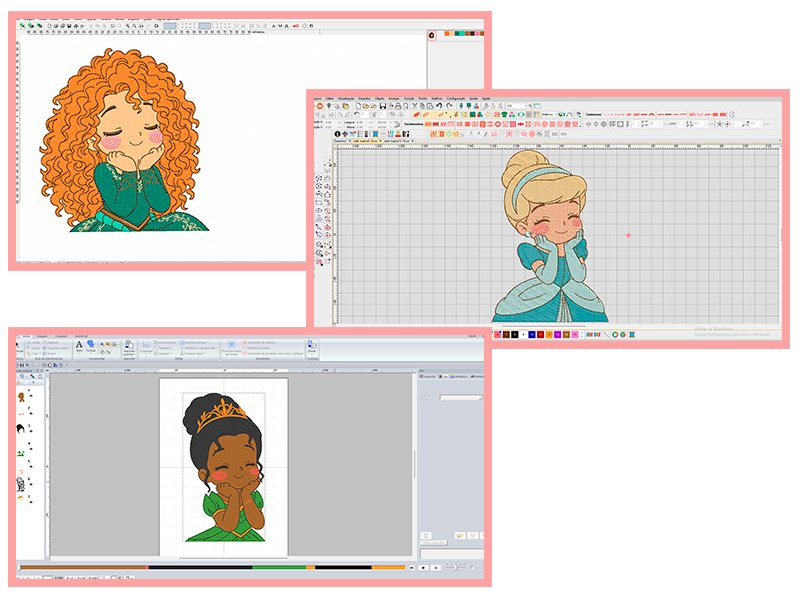800x600 pixels.
Task: Click the Undo arrow in Wilcom toolbar
Action: pos(439,106)
